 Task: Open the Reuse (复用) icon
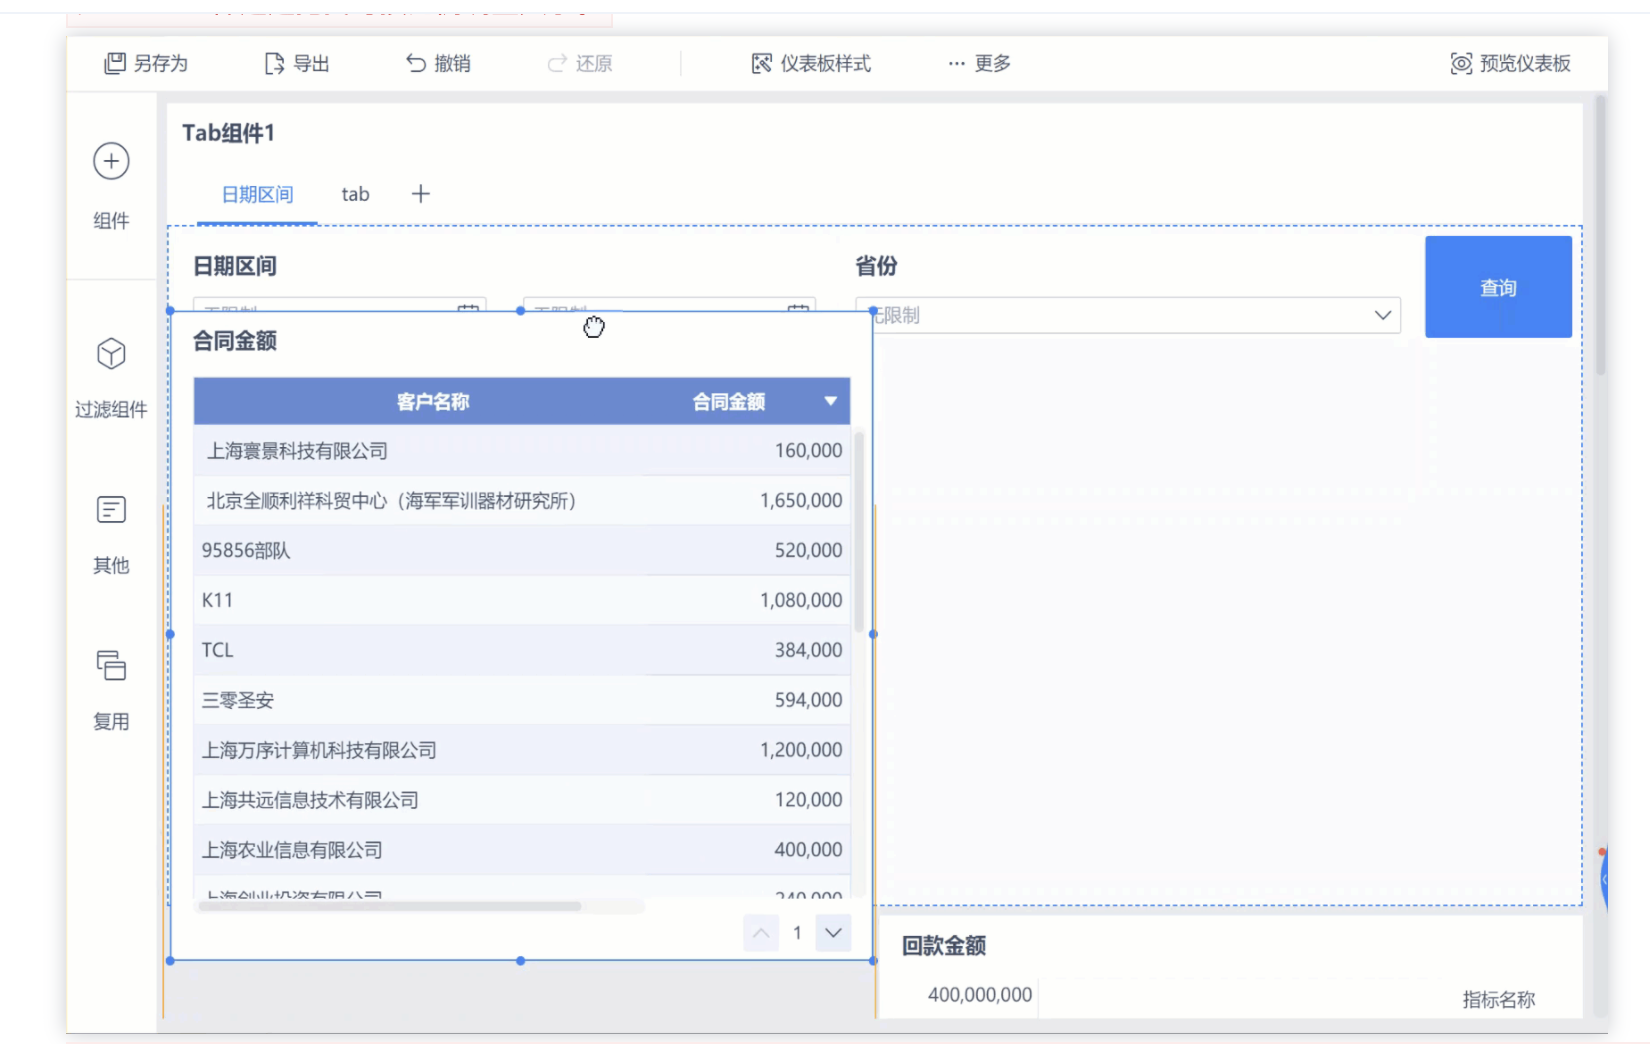tap(111, 665)
